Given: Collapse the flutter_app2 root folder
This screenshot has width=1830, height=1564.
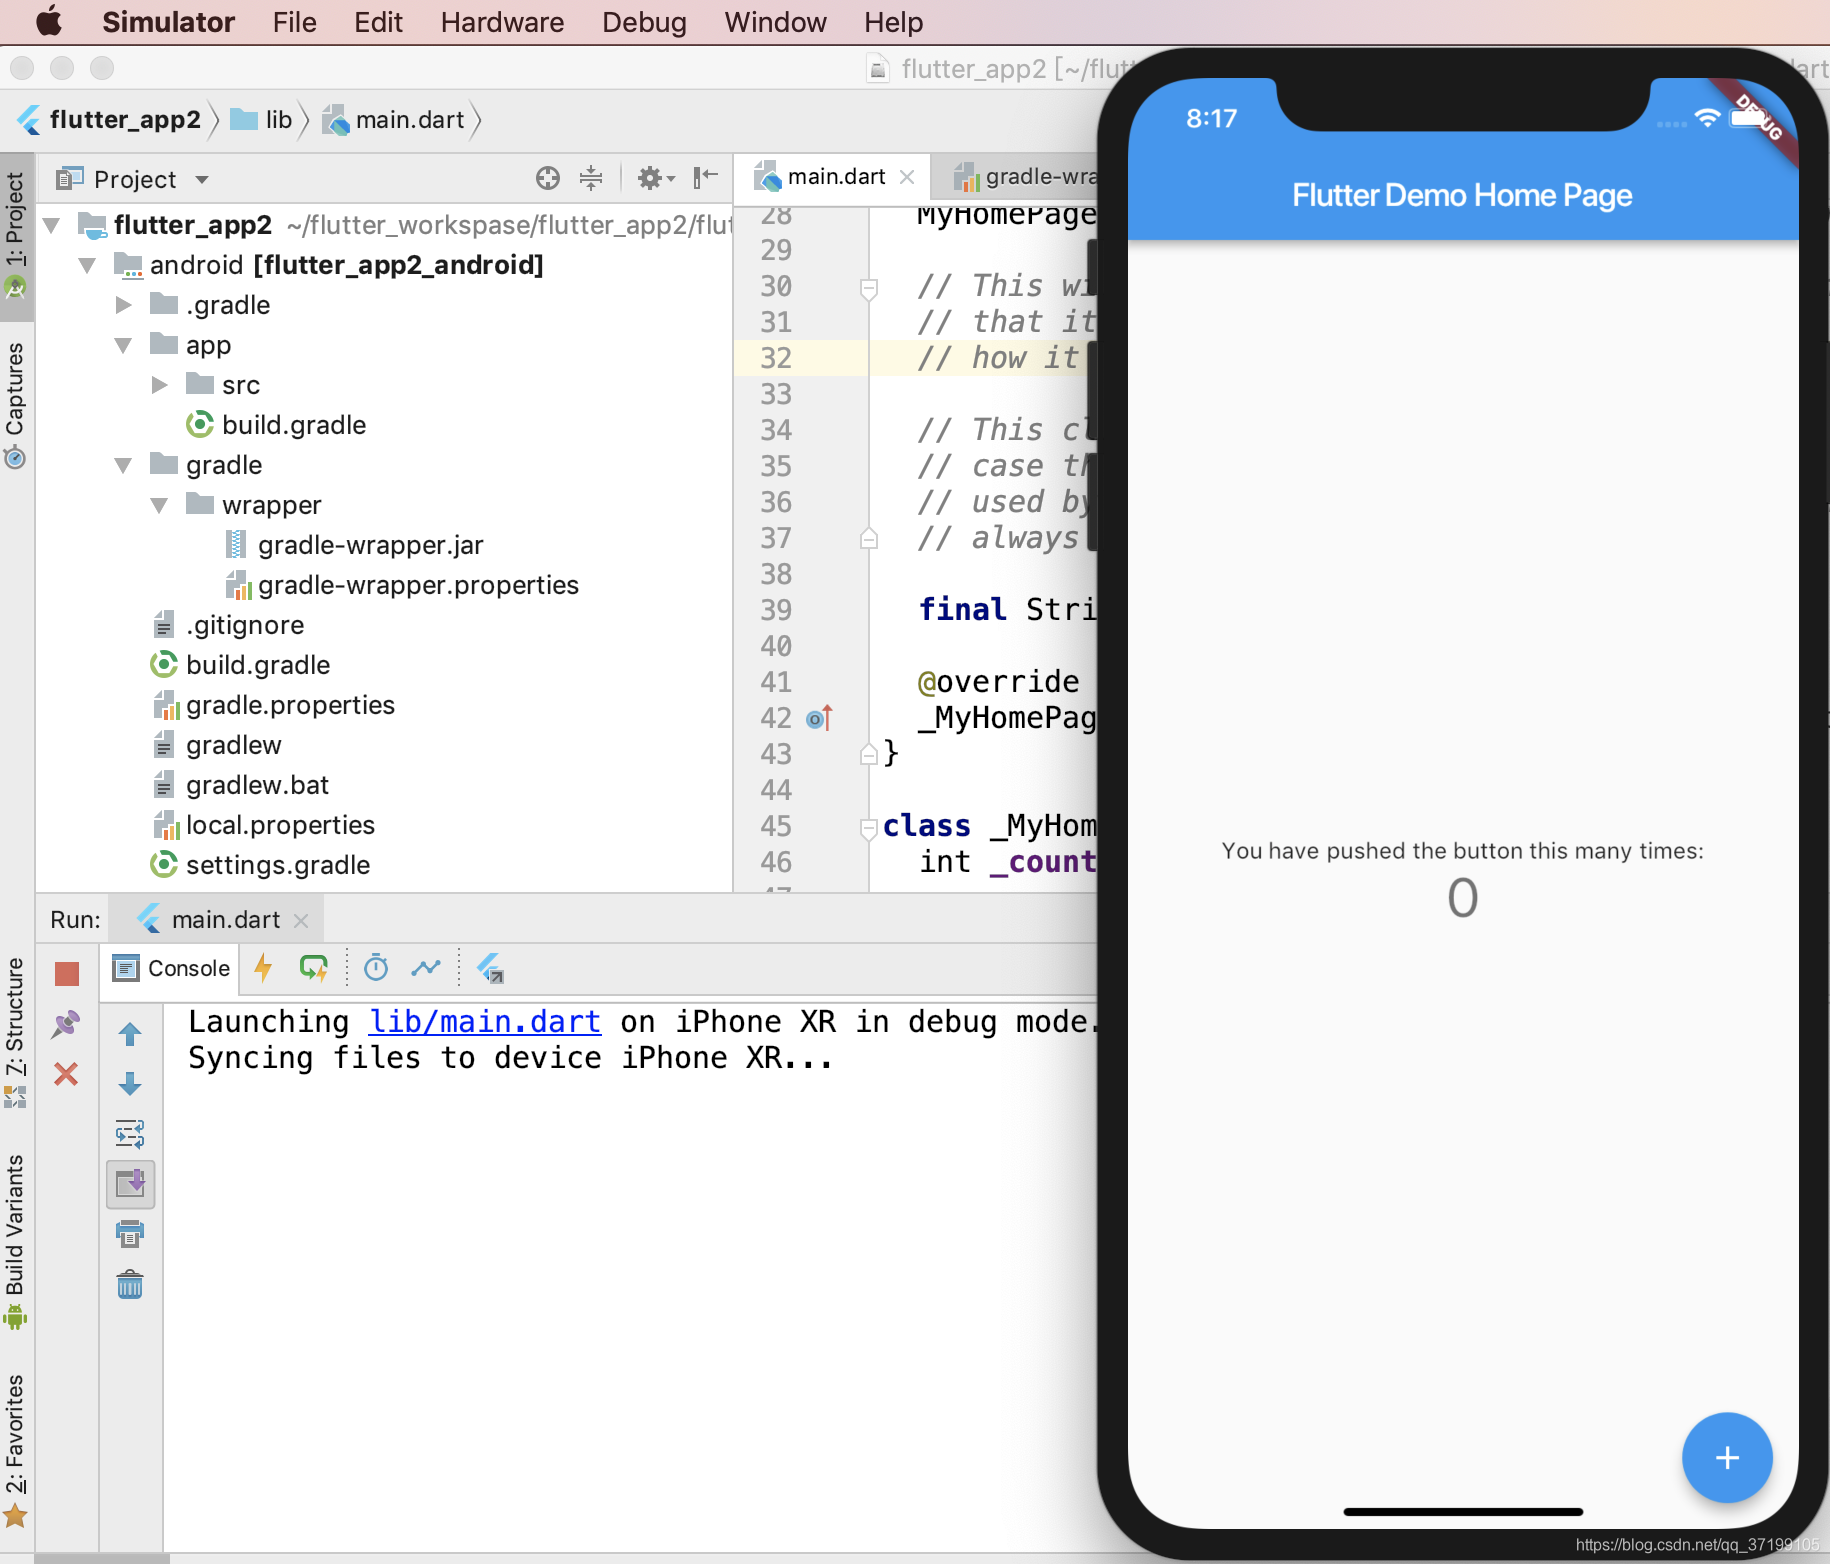Looking at the screenshot, I should (52, 225).
